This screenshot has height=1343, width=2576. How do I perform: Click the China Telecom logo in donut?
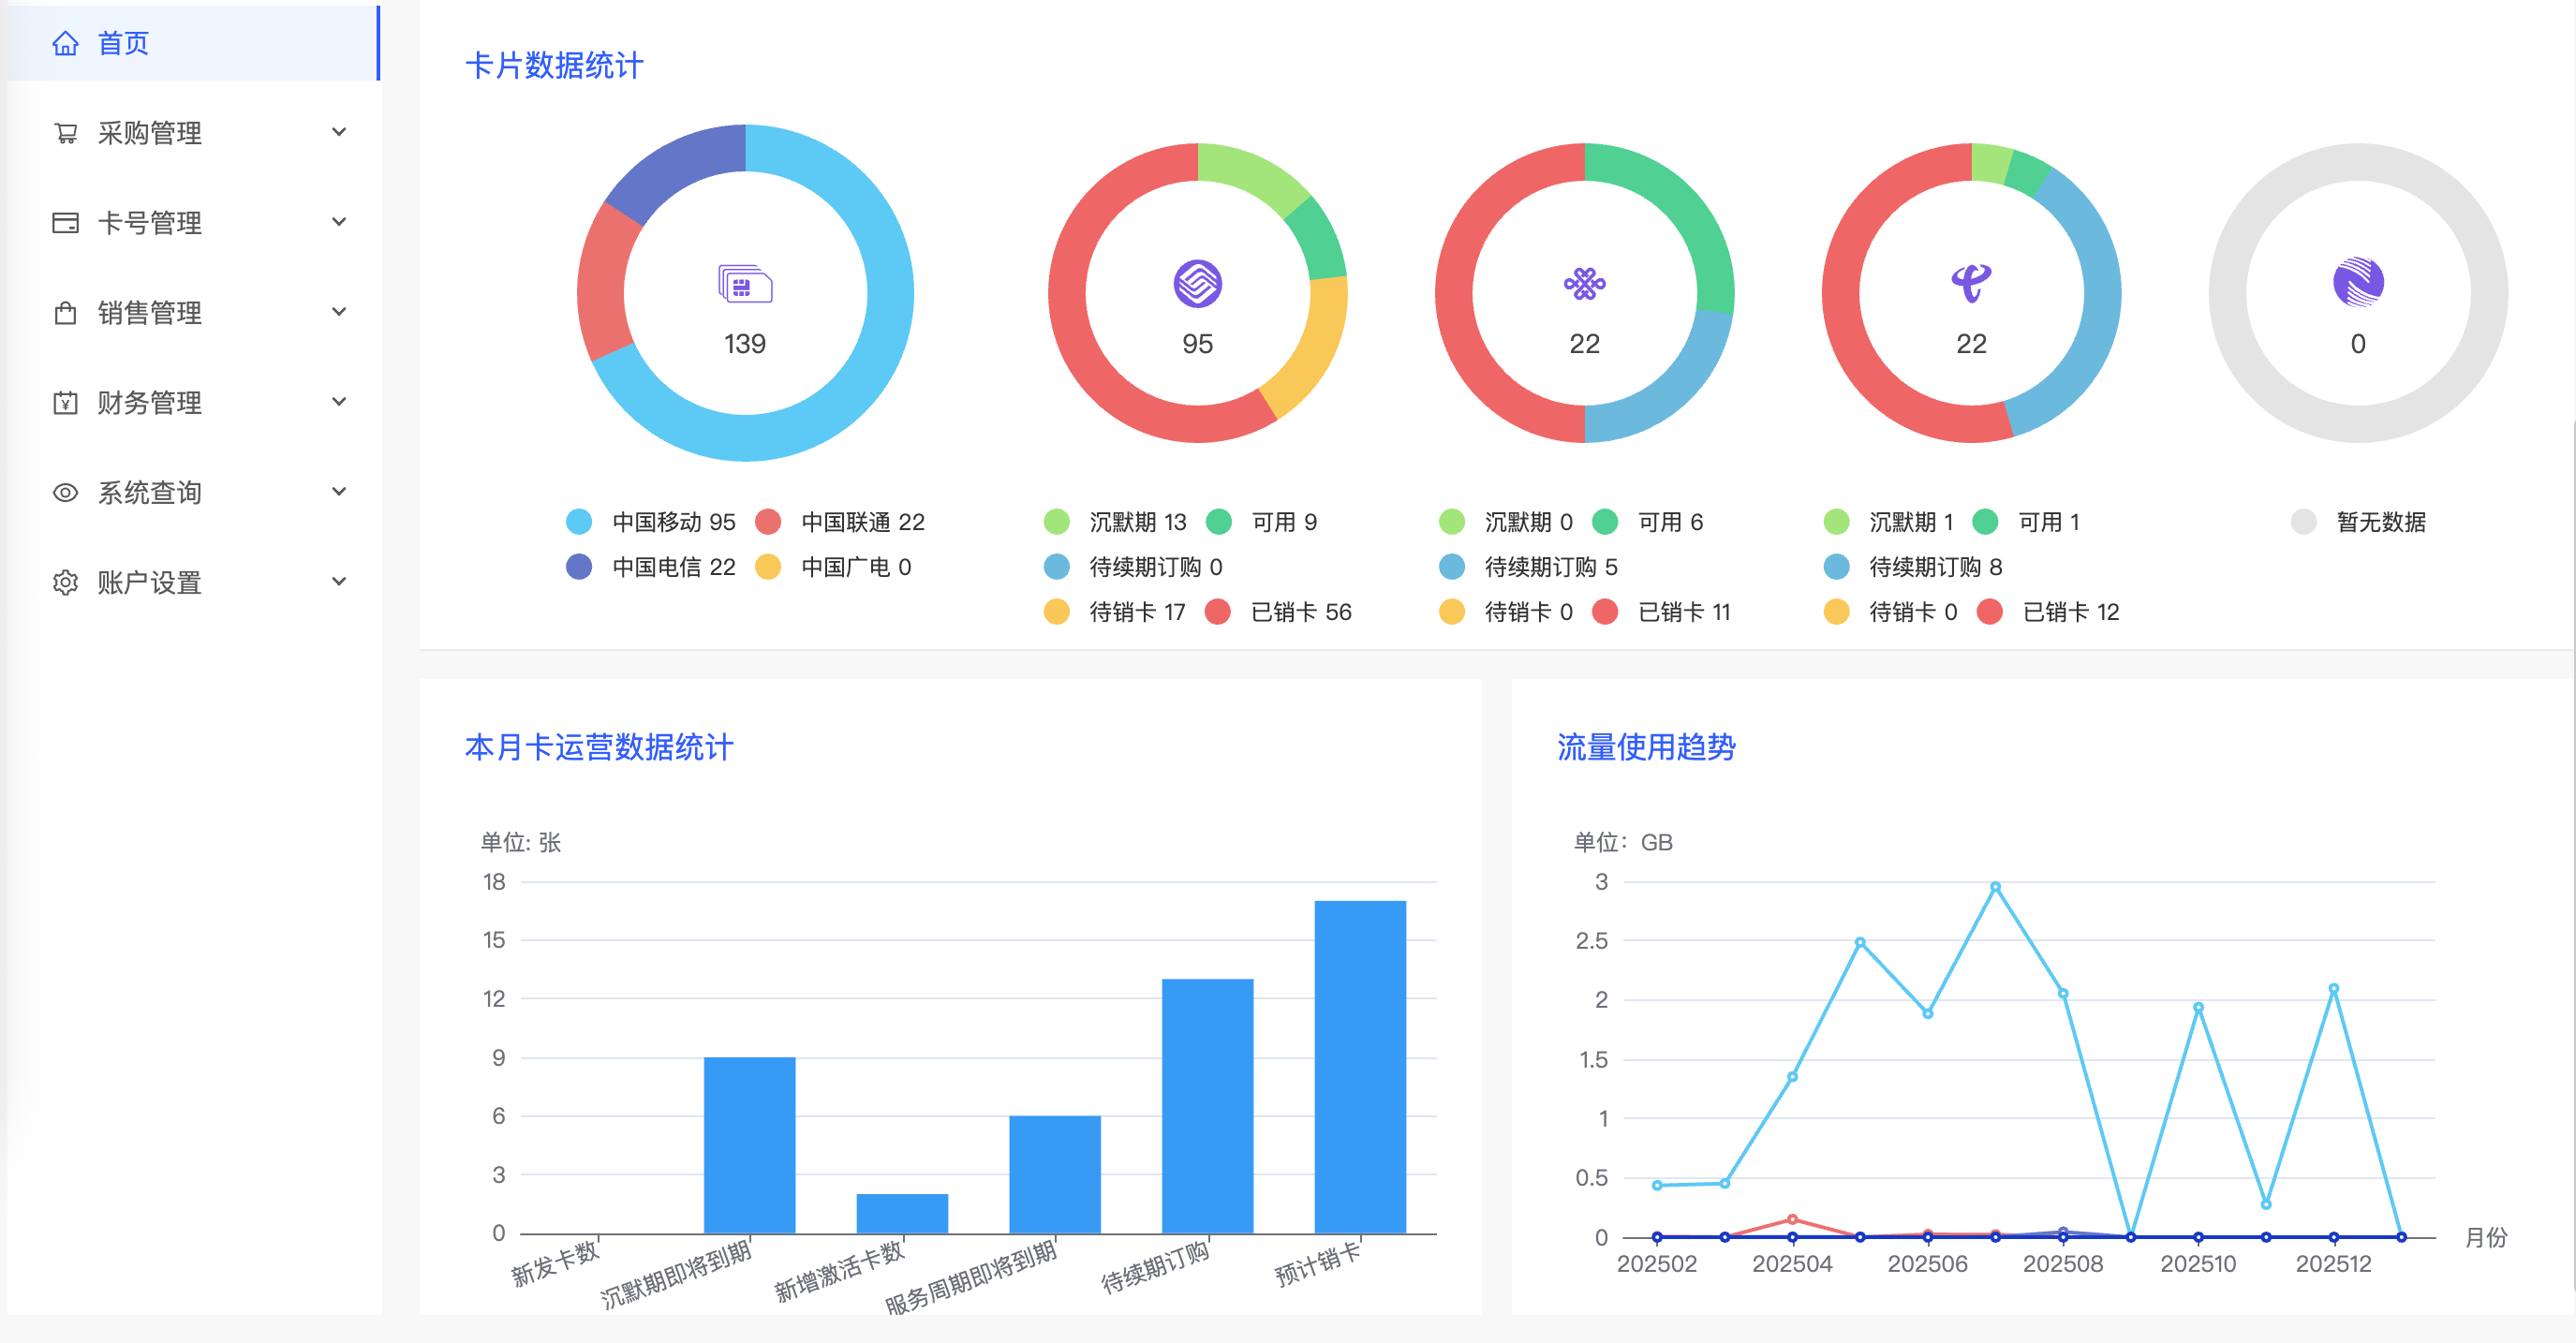point(1971,284)
